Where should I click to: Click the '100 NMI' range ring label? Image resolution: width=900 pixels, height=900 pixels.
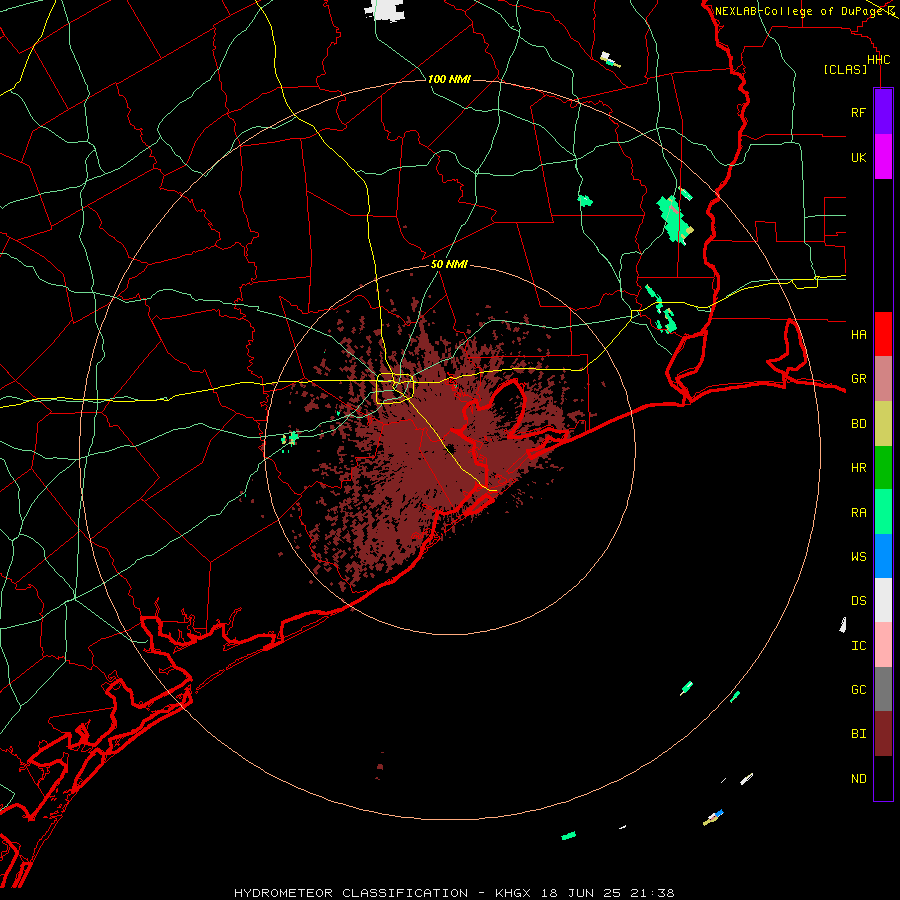(449, 79)
